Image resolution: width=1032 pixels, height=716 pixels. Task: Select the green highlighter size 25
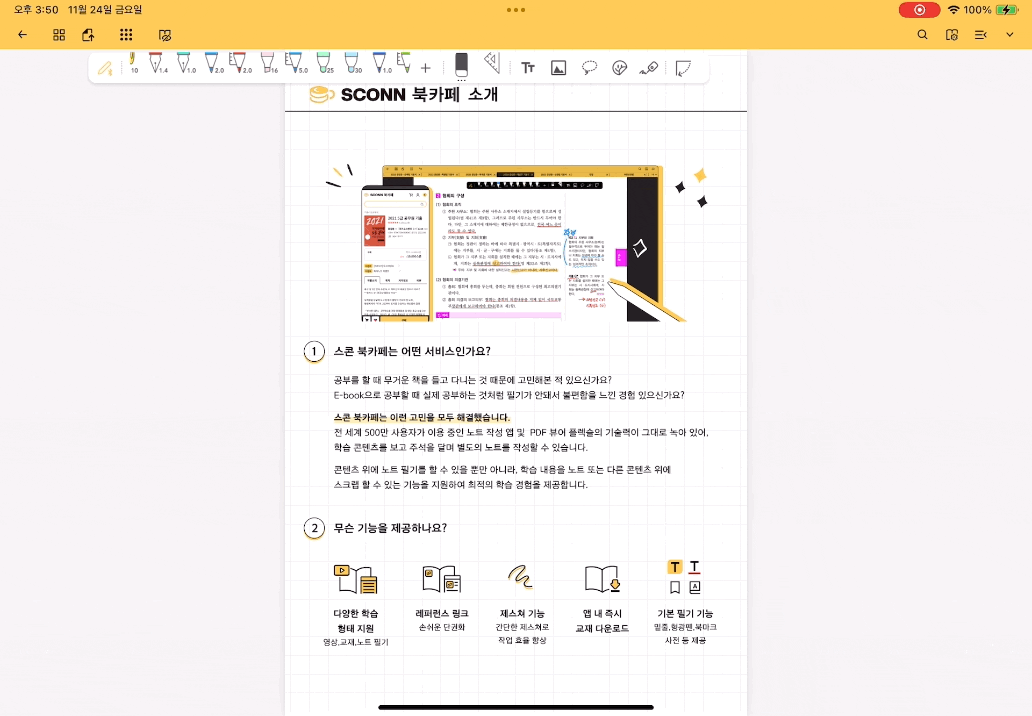[324, 63]
